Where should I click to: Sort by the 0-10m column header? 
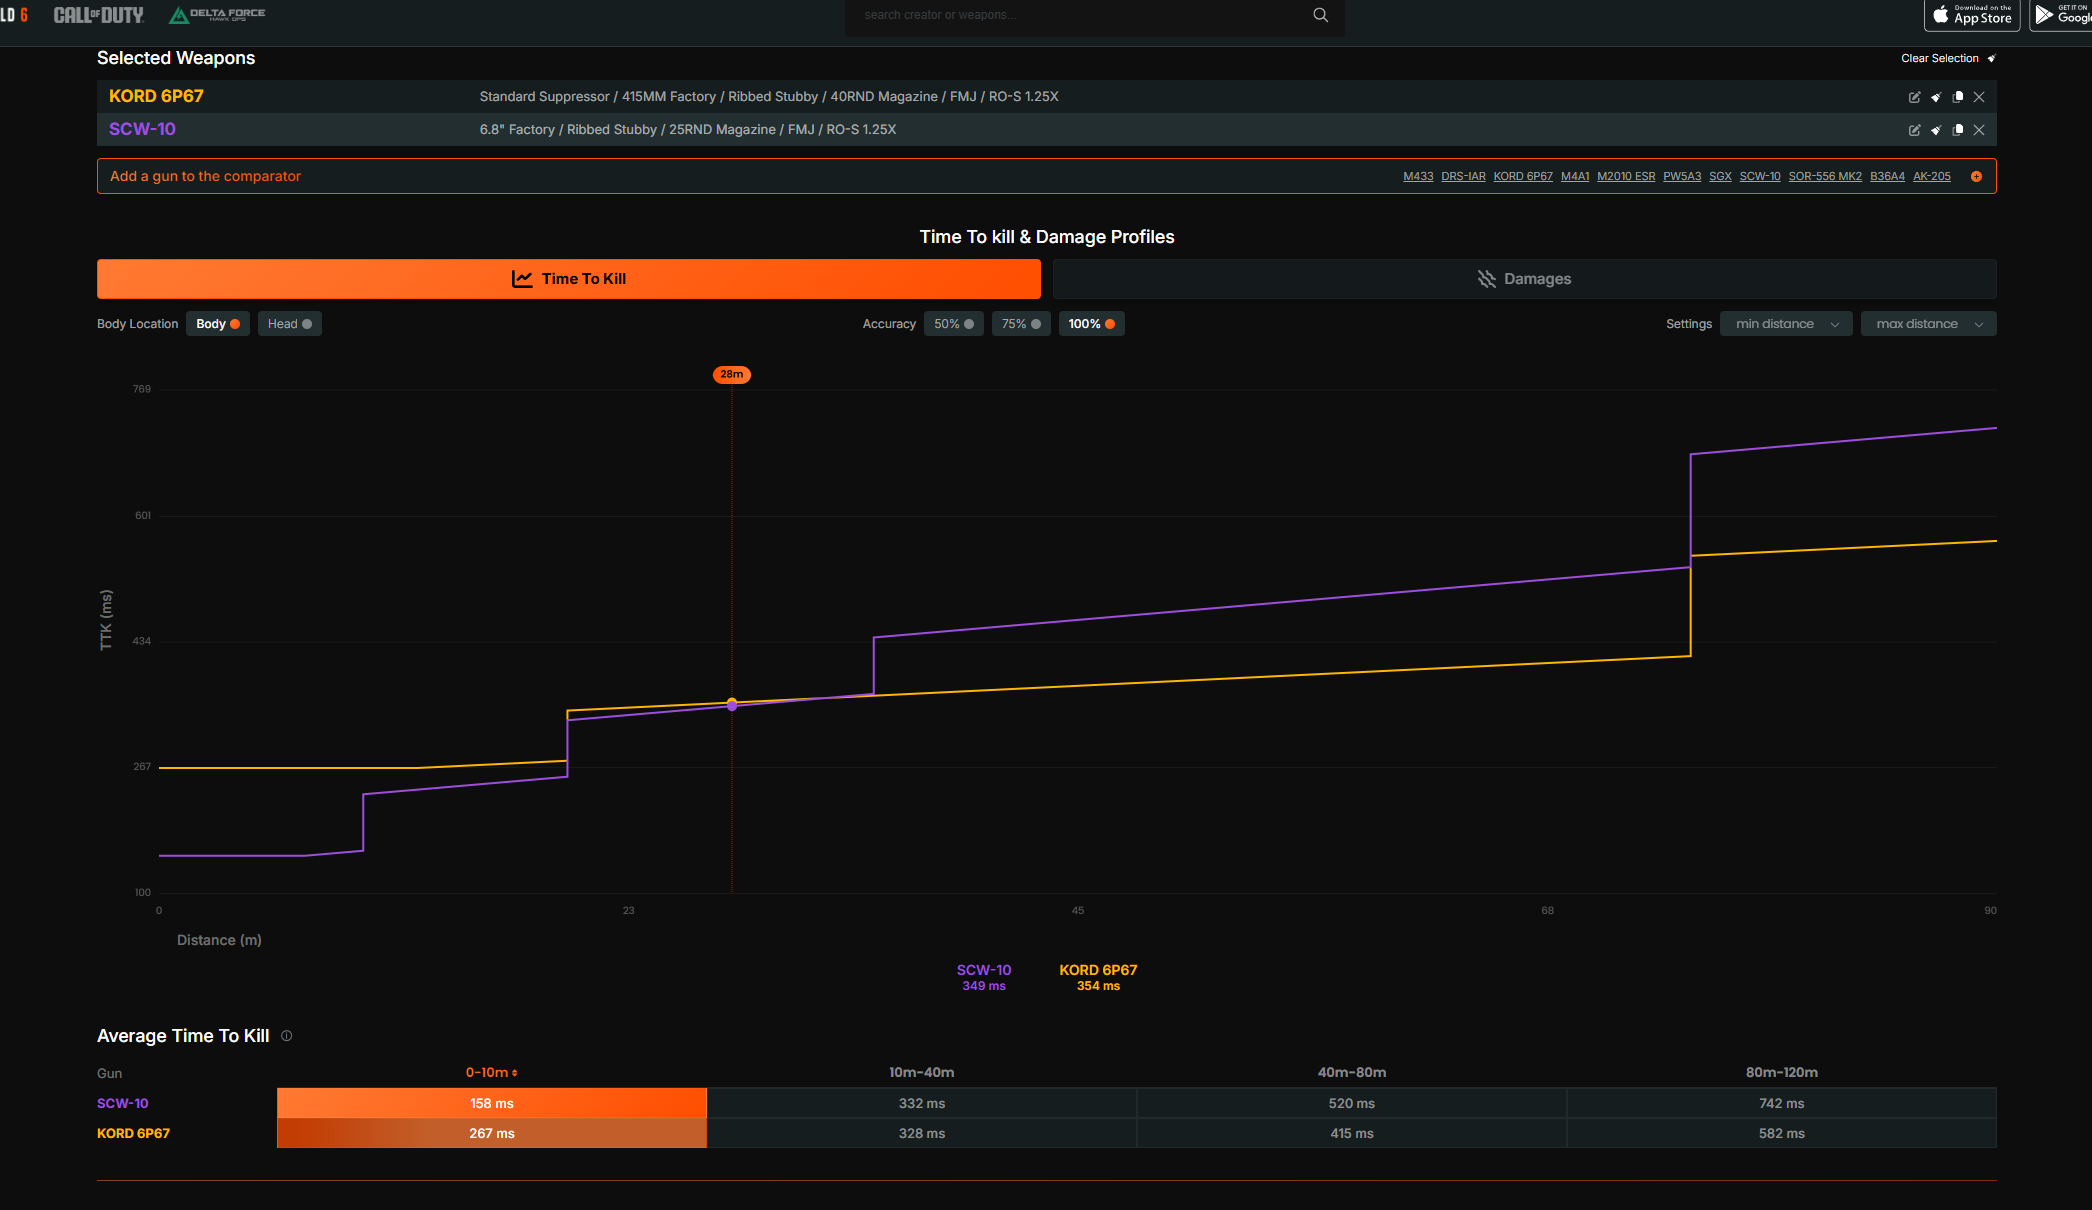click(x=491, y=1072)
